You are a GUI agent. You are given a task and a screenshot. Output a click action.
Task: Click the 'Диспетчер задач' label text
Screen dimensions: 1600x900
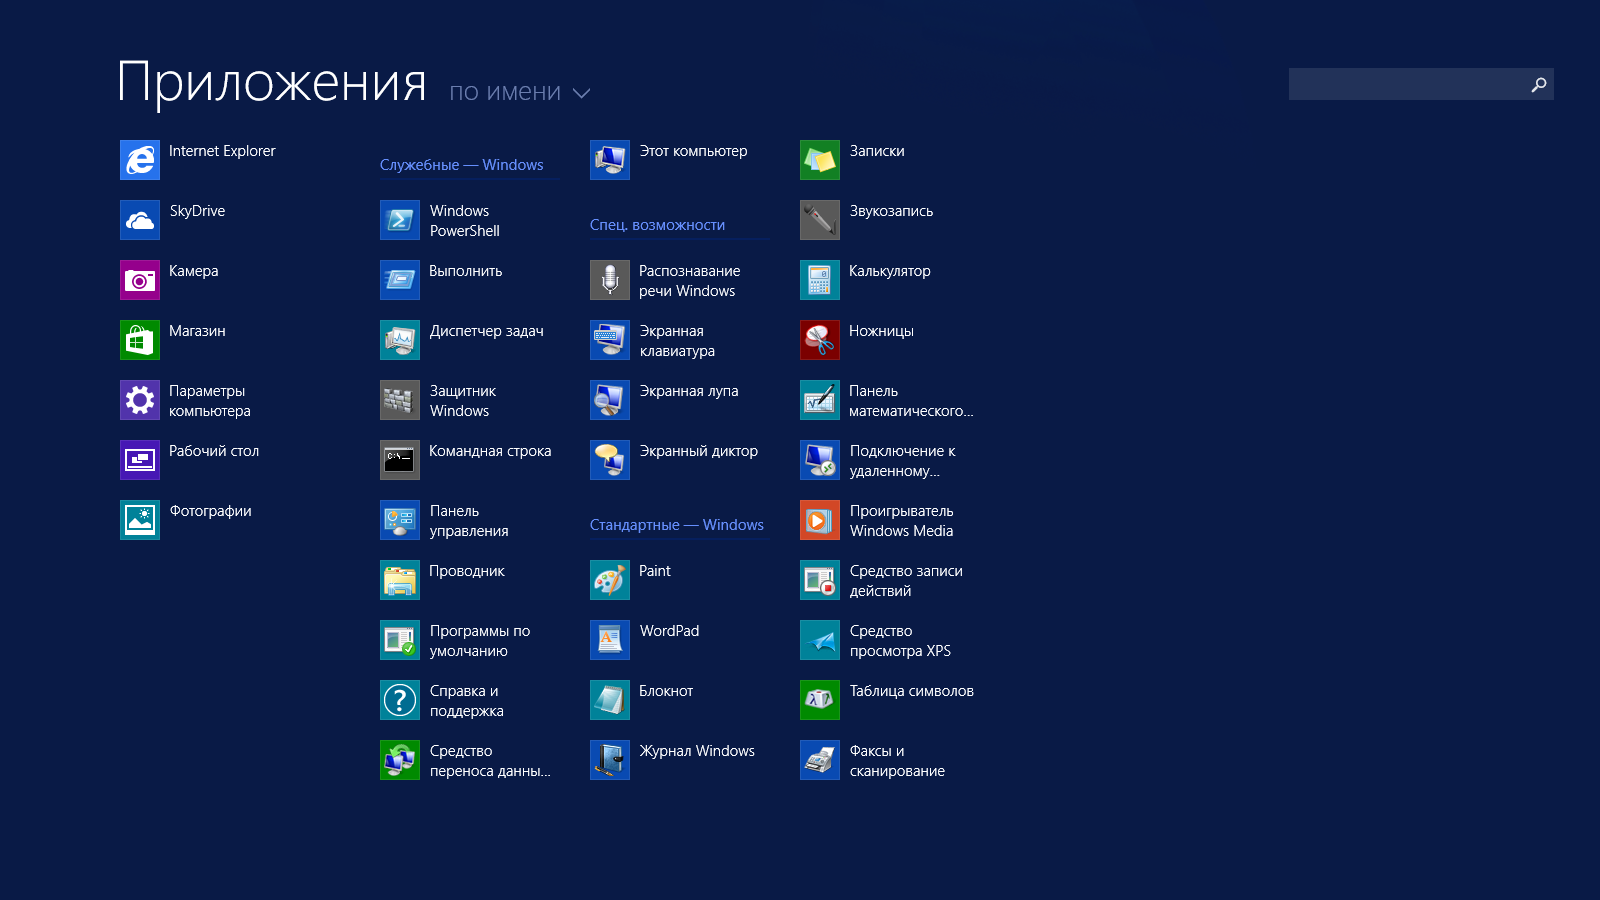487,331
